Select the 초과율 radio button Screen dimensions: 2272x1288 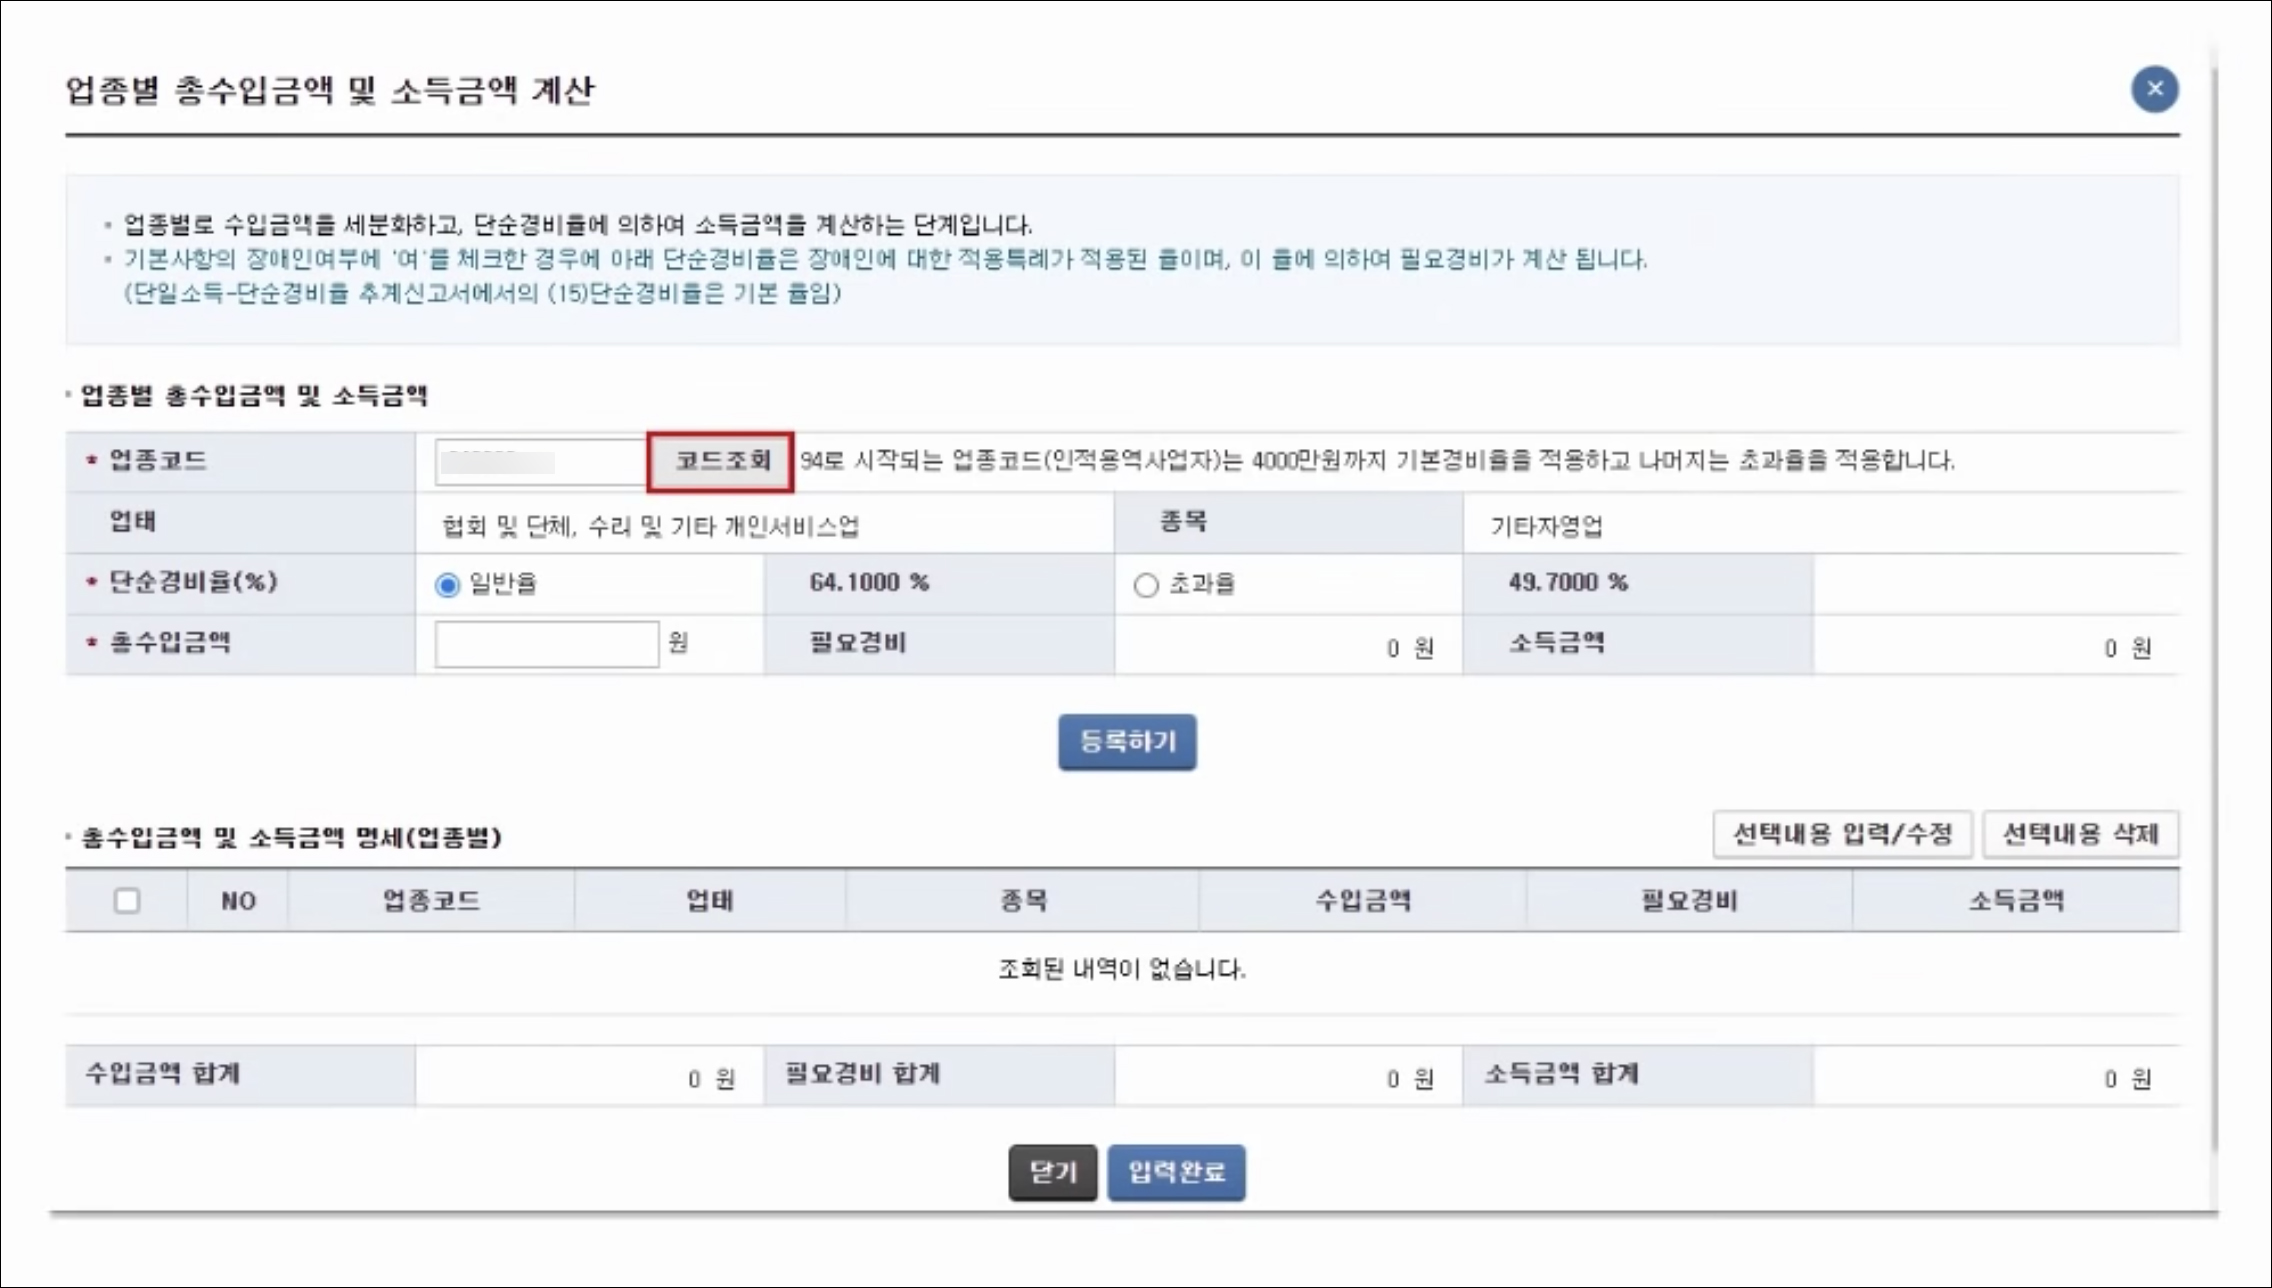click(1146, 585)
